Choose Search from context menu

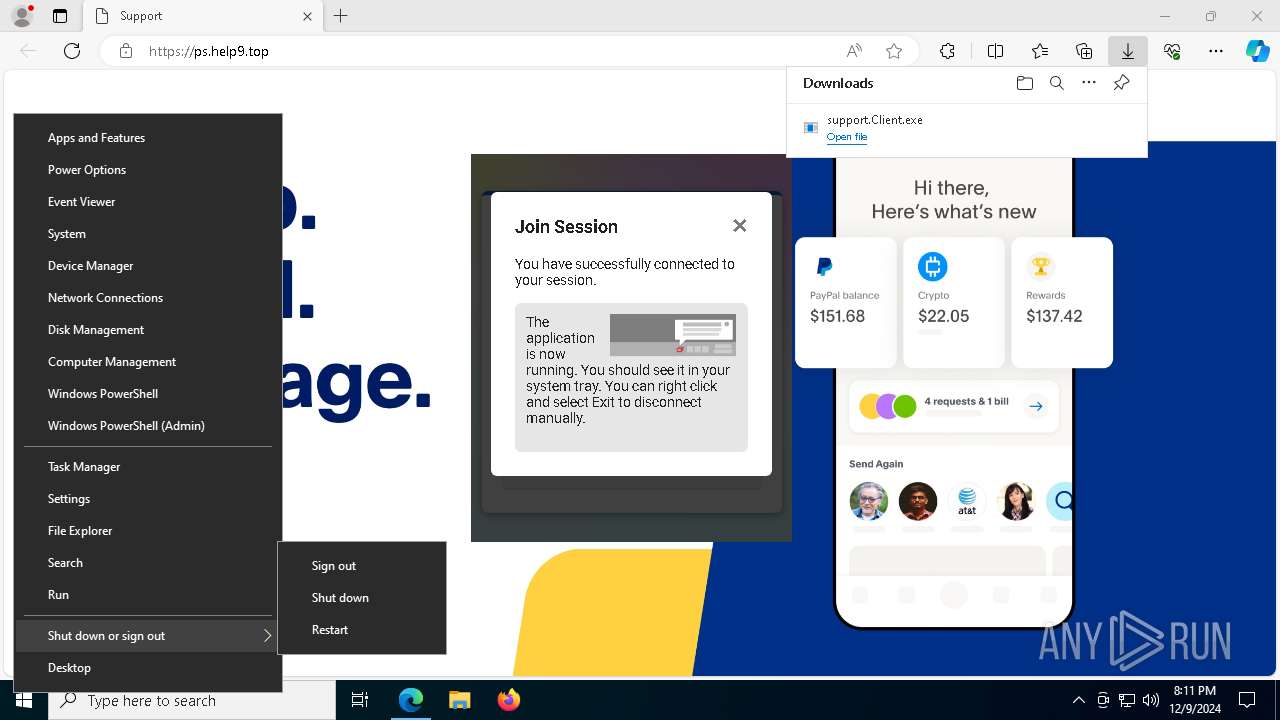(149, 563)
